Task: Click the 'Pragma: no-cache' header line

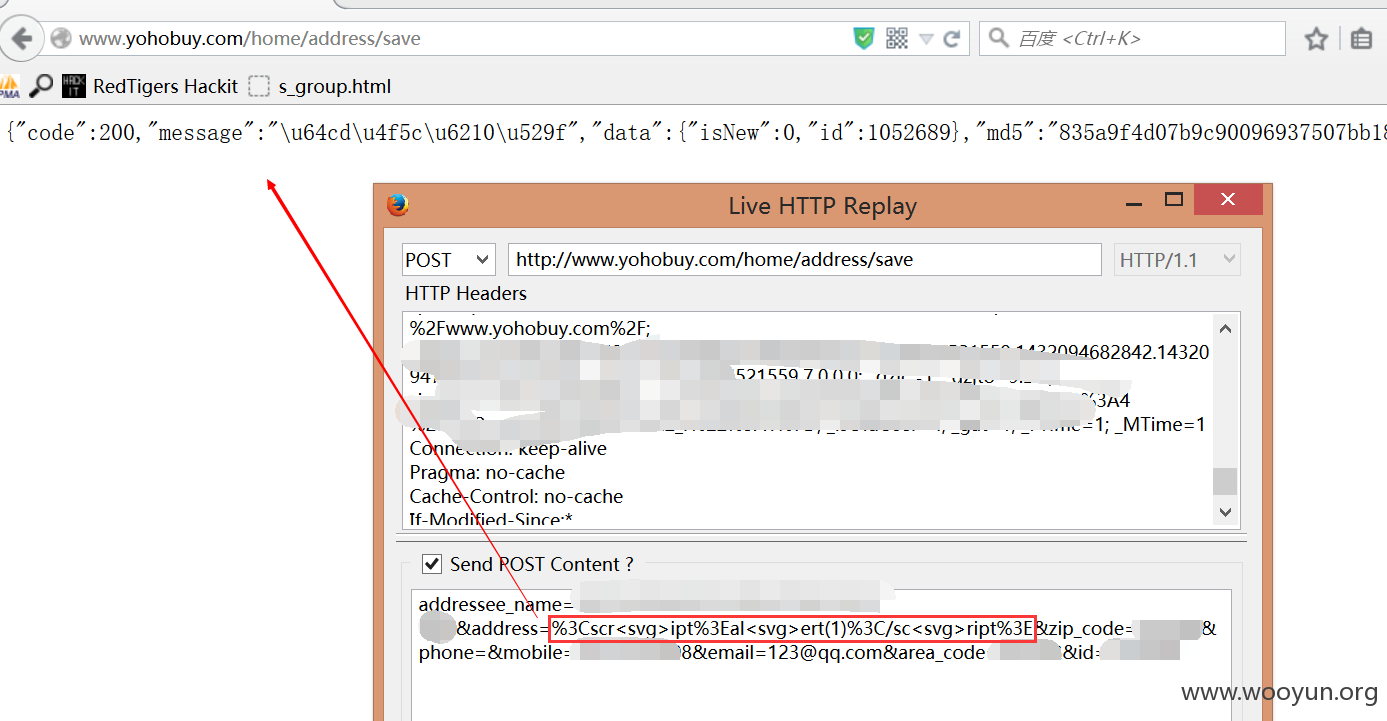Action: 487,473
